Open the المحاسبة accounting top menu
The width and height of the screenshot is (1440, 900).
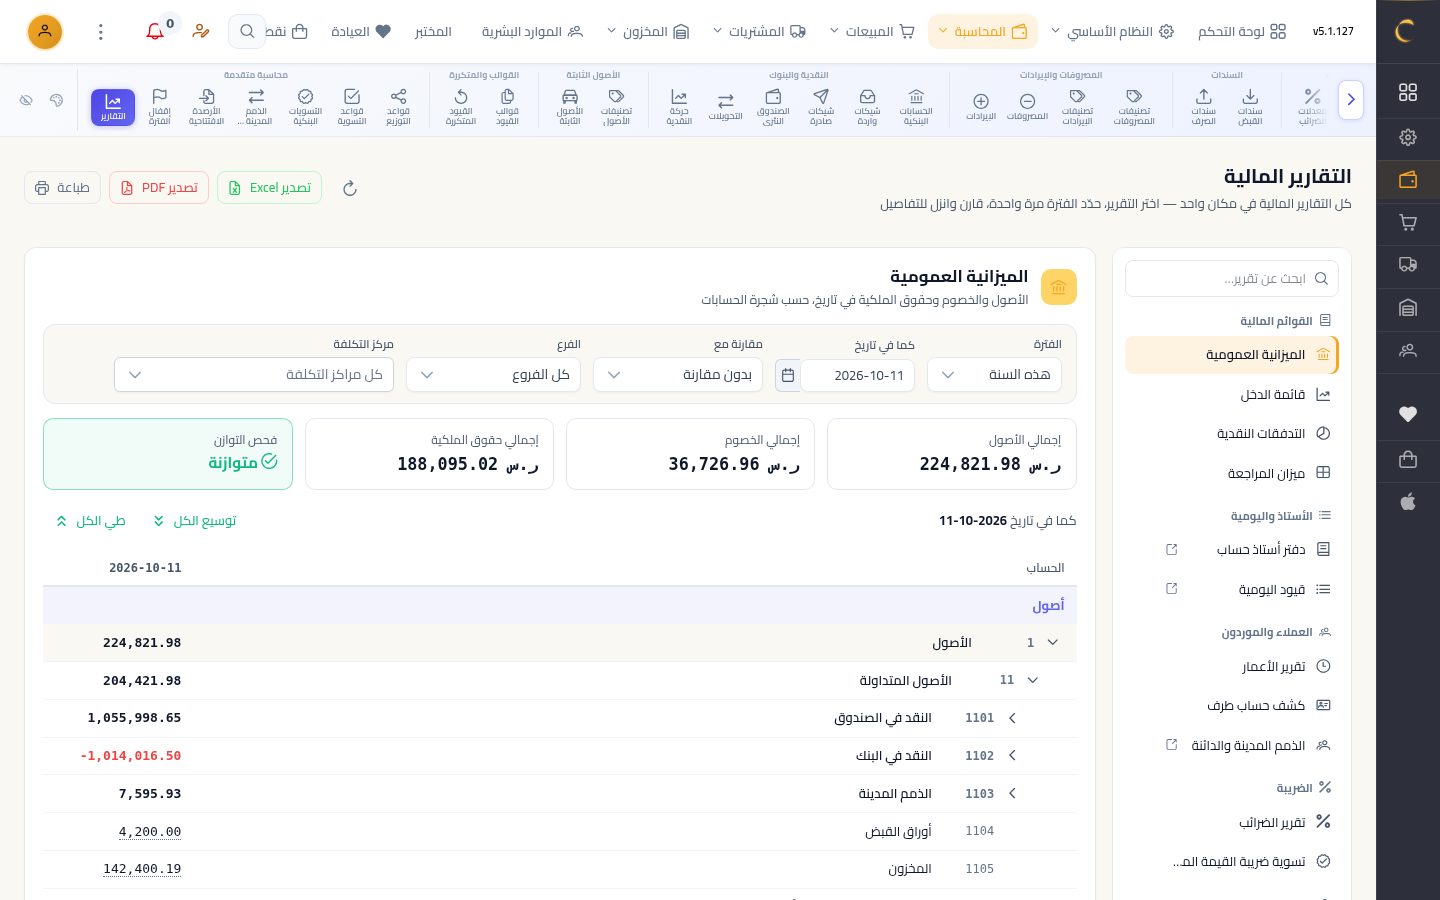click(983, 32)
